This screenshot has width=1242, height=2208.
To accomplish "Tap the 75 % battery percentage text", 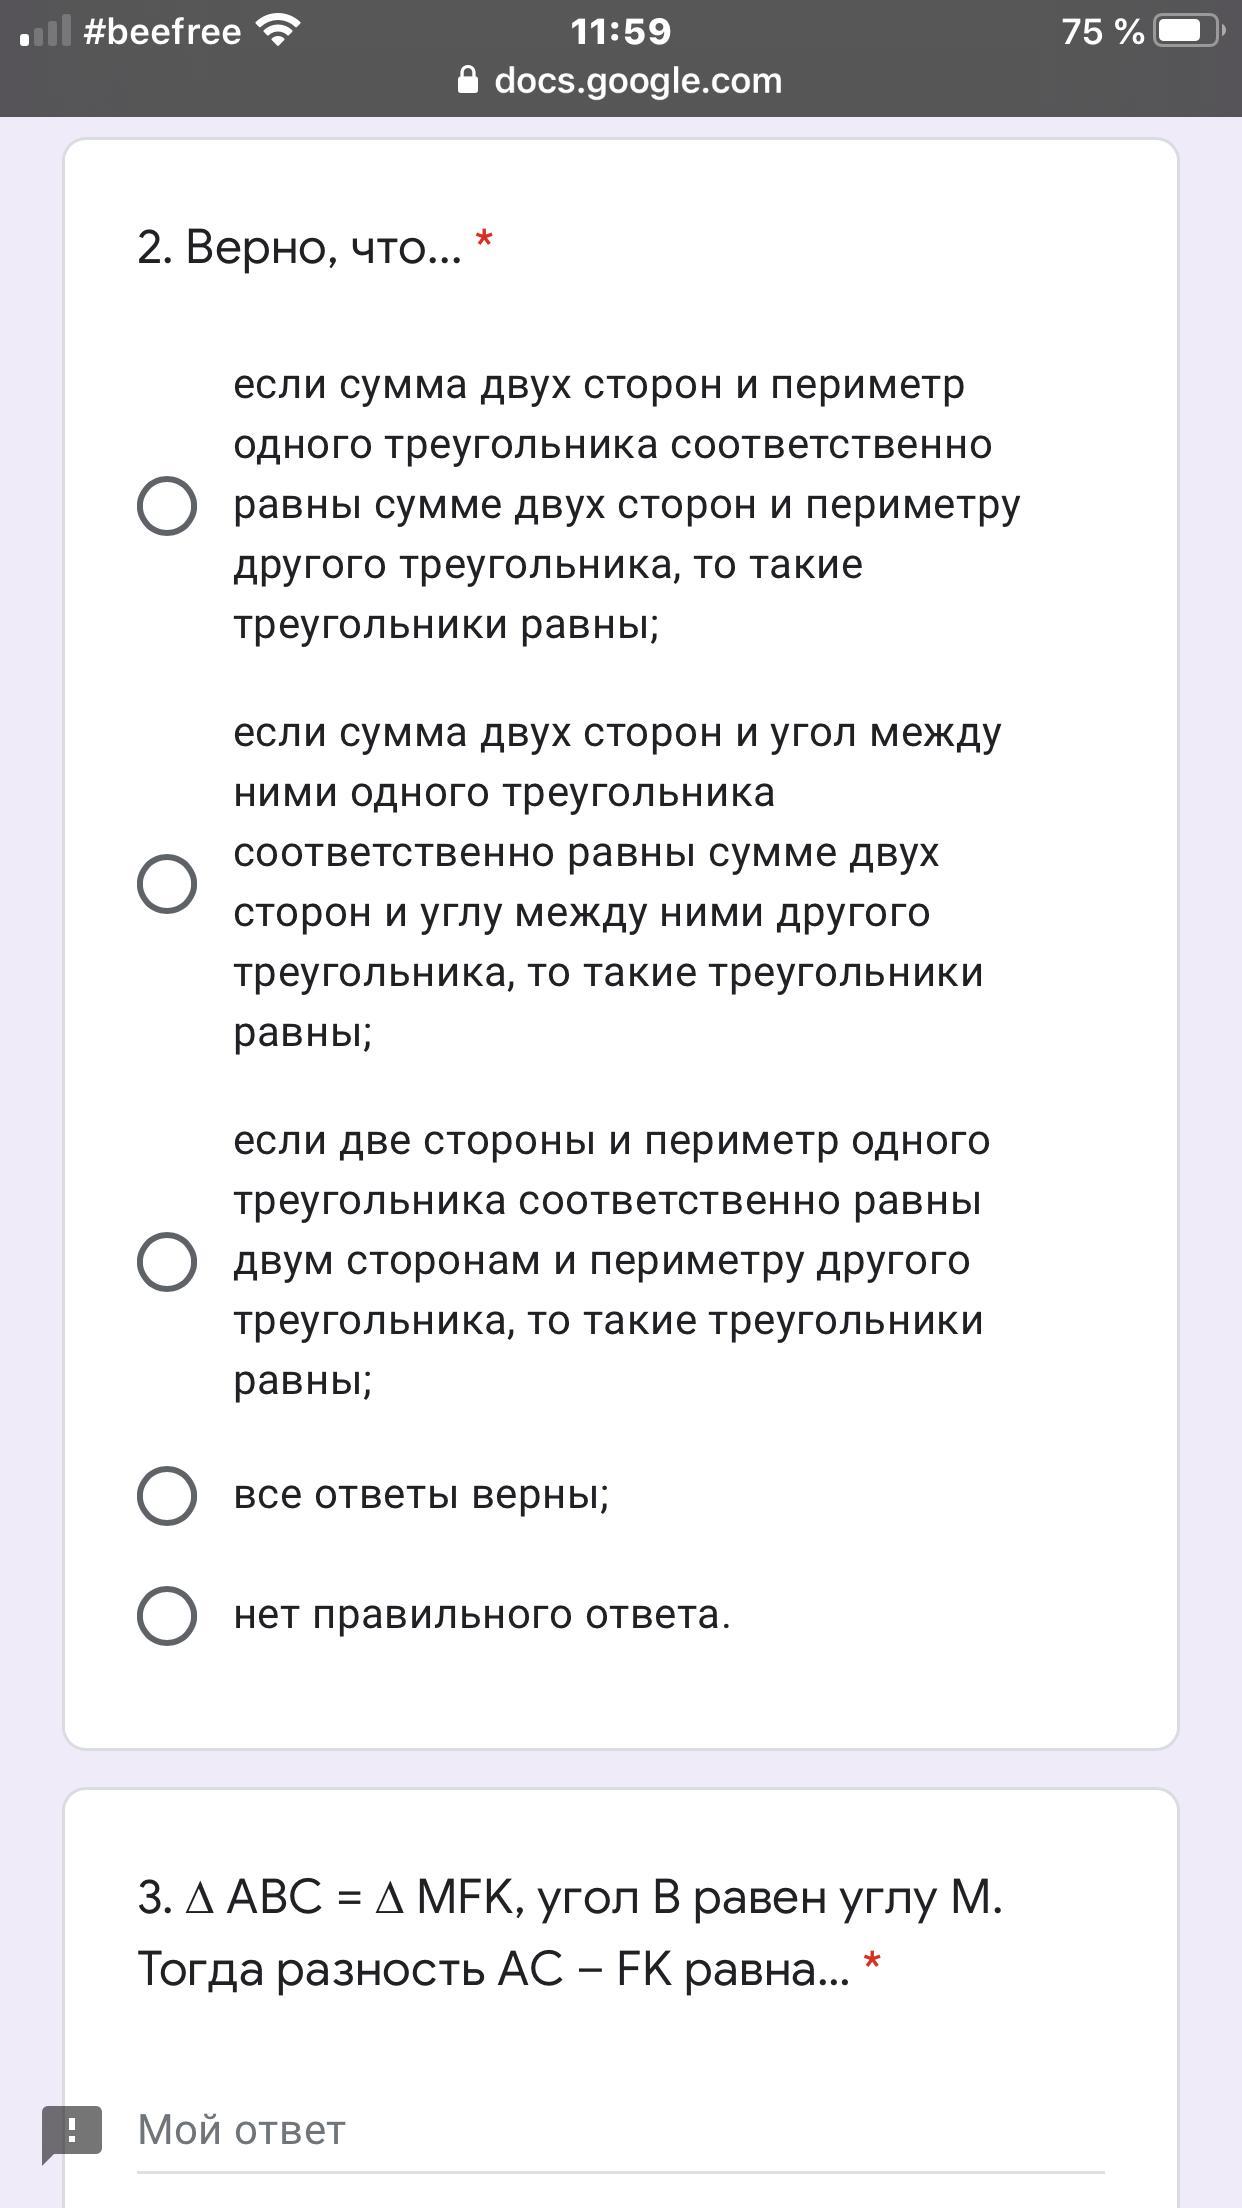I will (x=1102, y=31).
